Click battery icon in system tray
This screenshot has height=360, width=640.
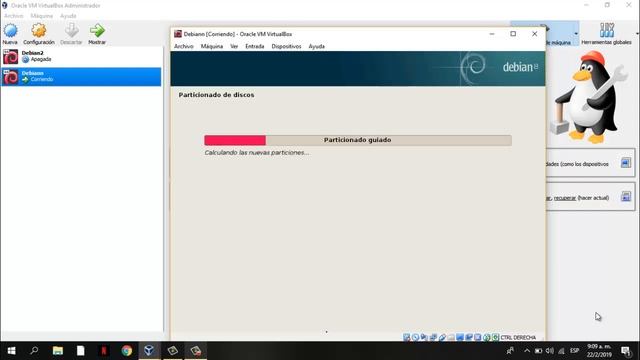(x=538, y=351)
